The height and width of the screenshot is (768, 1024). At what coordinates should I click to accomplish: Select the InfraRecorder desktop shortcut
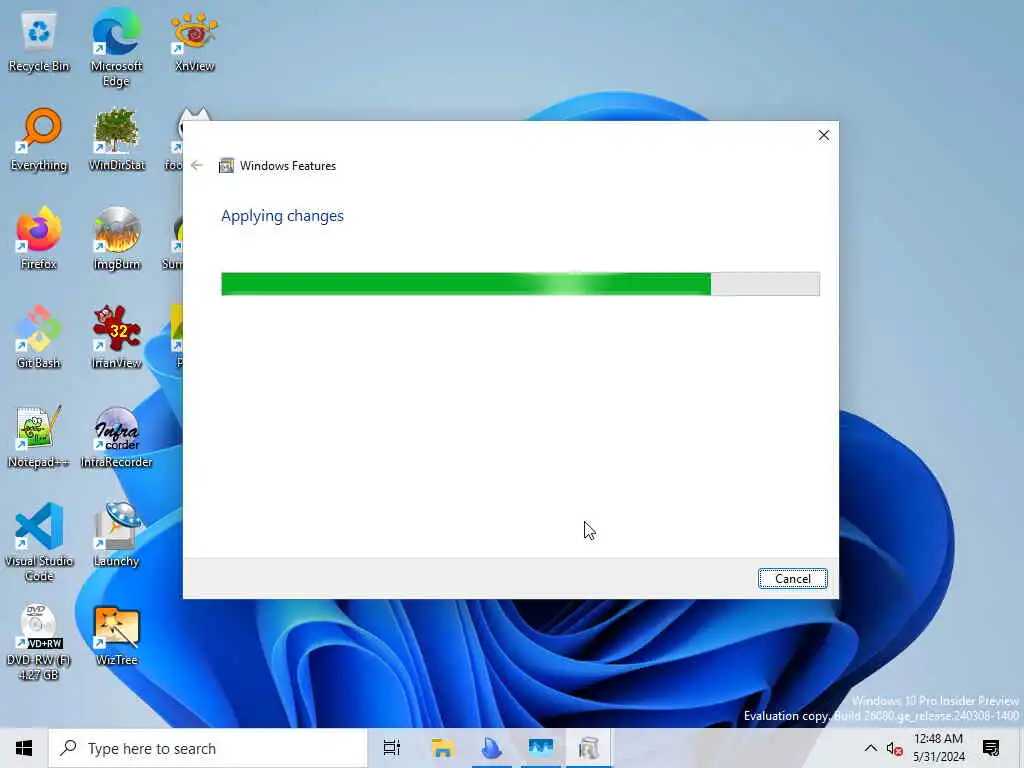point(116,437)
